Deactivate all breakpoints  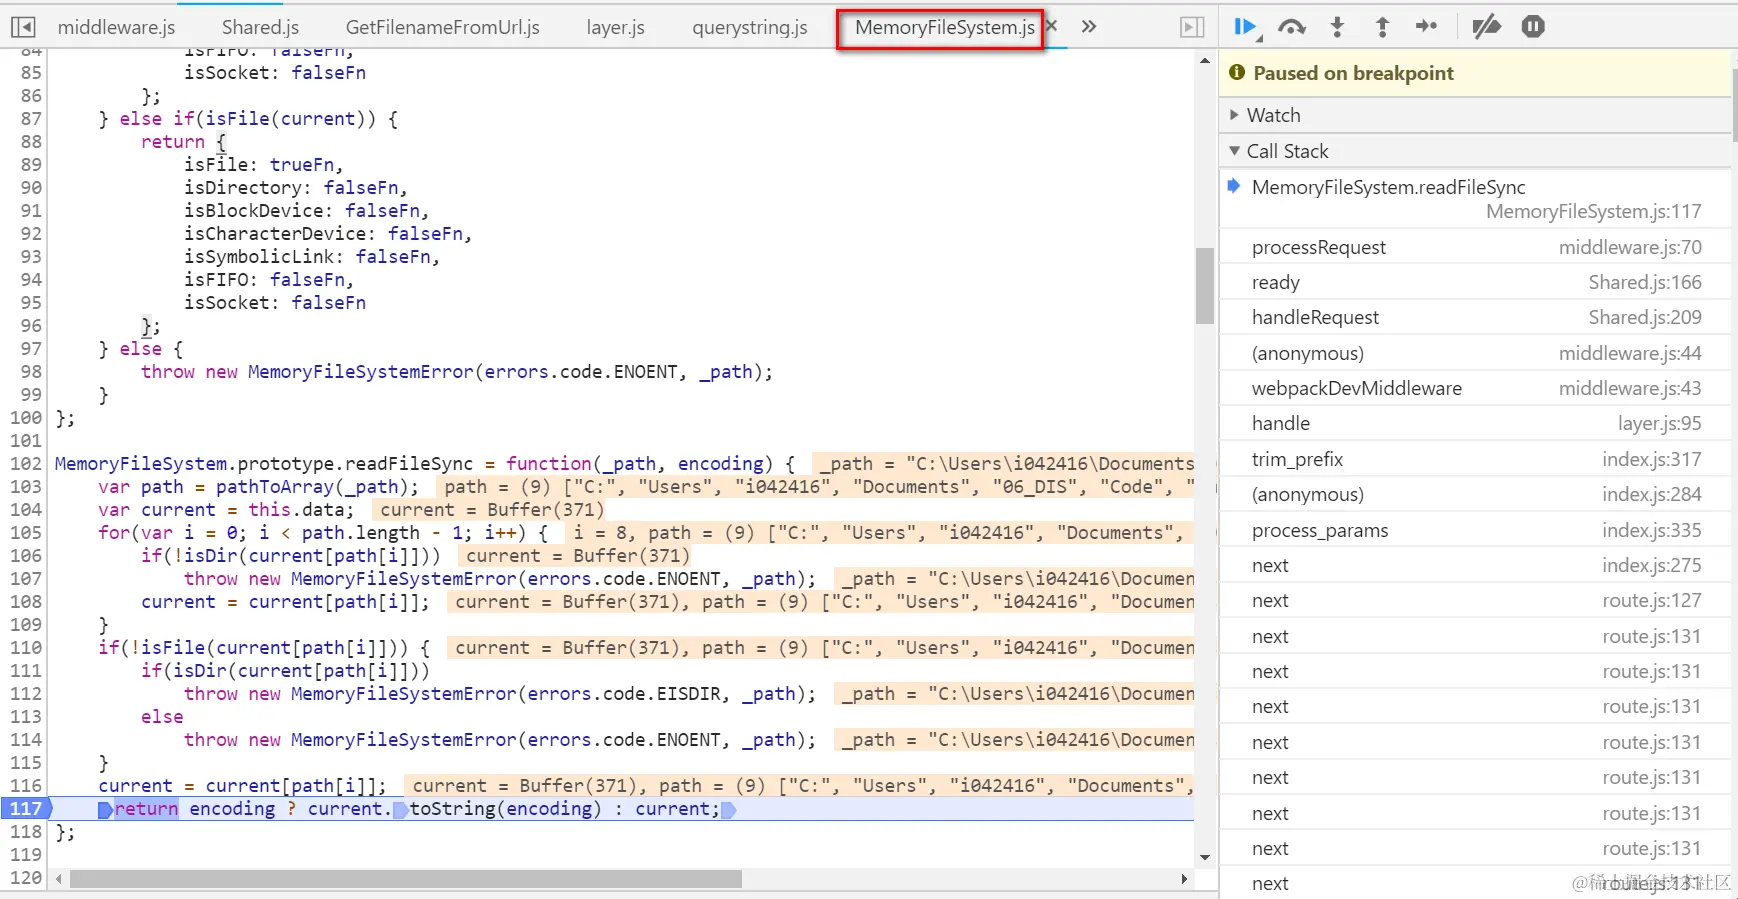pyautogui.click(x=1486, y=27)
